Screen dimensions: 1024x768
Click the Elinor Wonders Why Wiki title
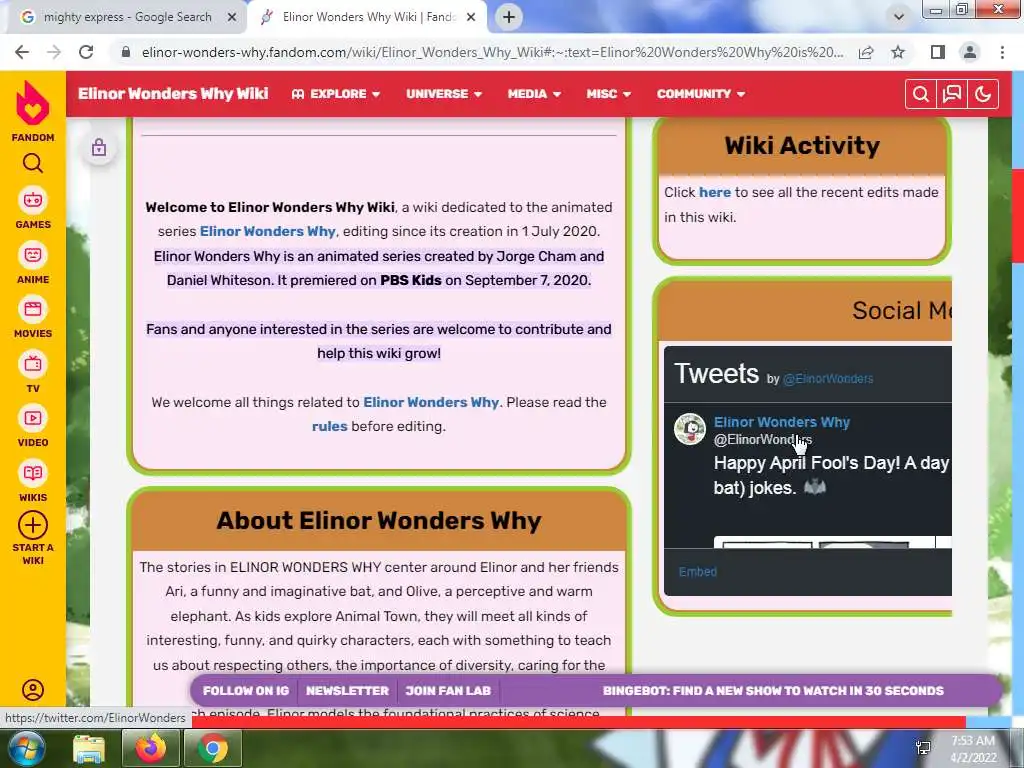click(x=173, y=94)
